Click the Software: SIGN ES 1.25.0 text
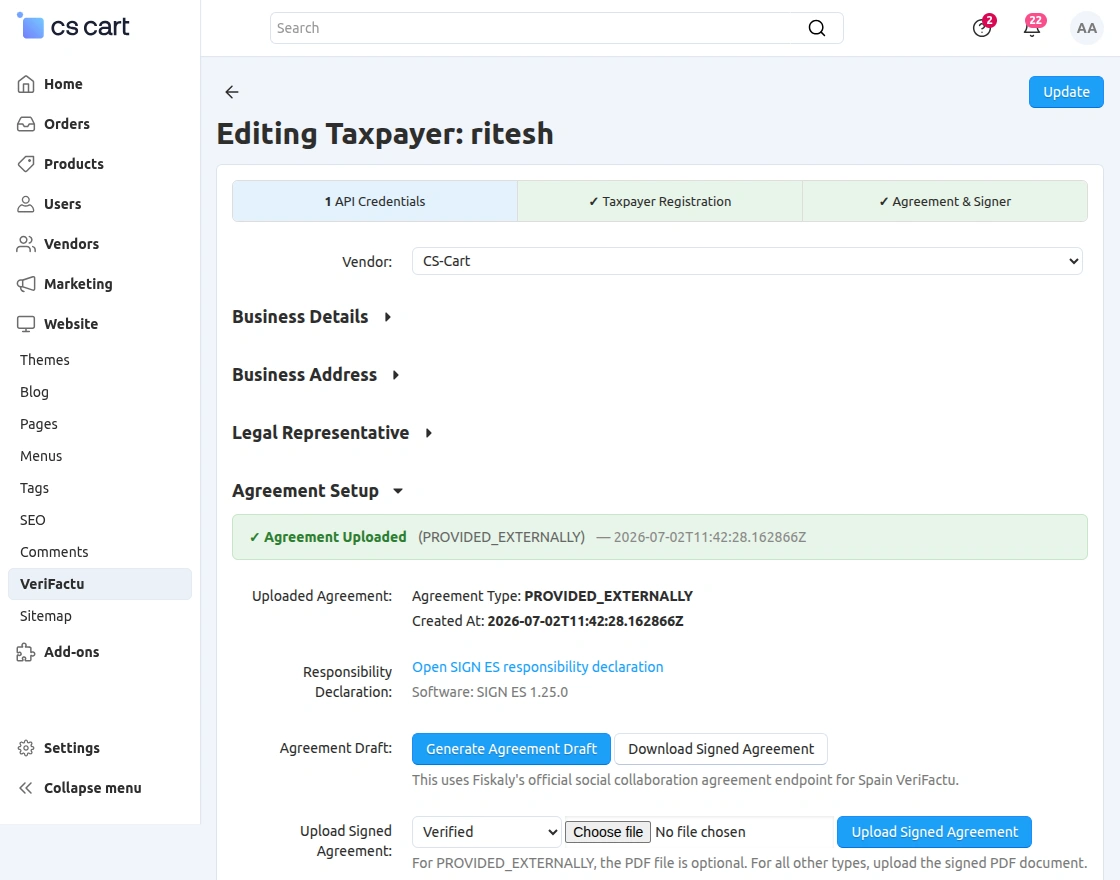The height and width of the screenshot is (880, 1120). [x=490, y=692]
